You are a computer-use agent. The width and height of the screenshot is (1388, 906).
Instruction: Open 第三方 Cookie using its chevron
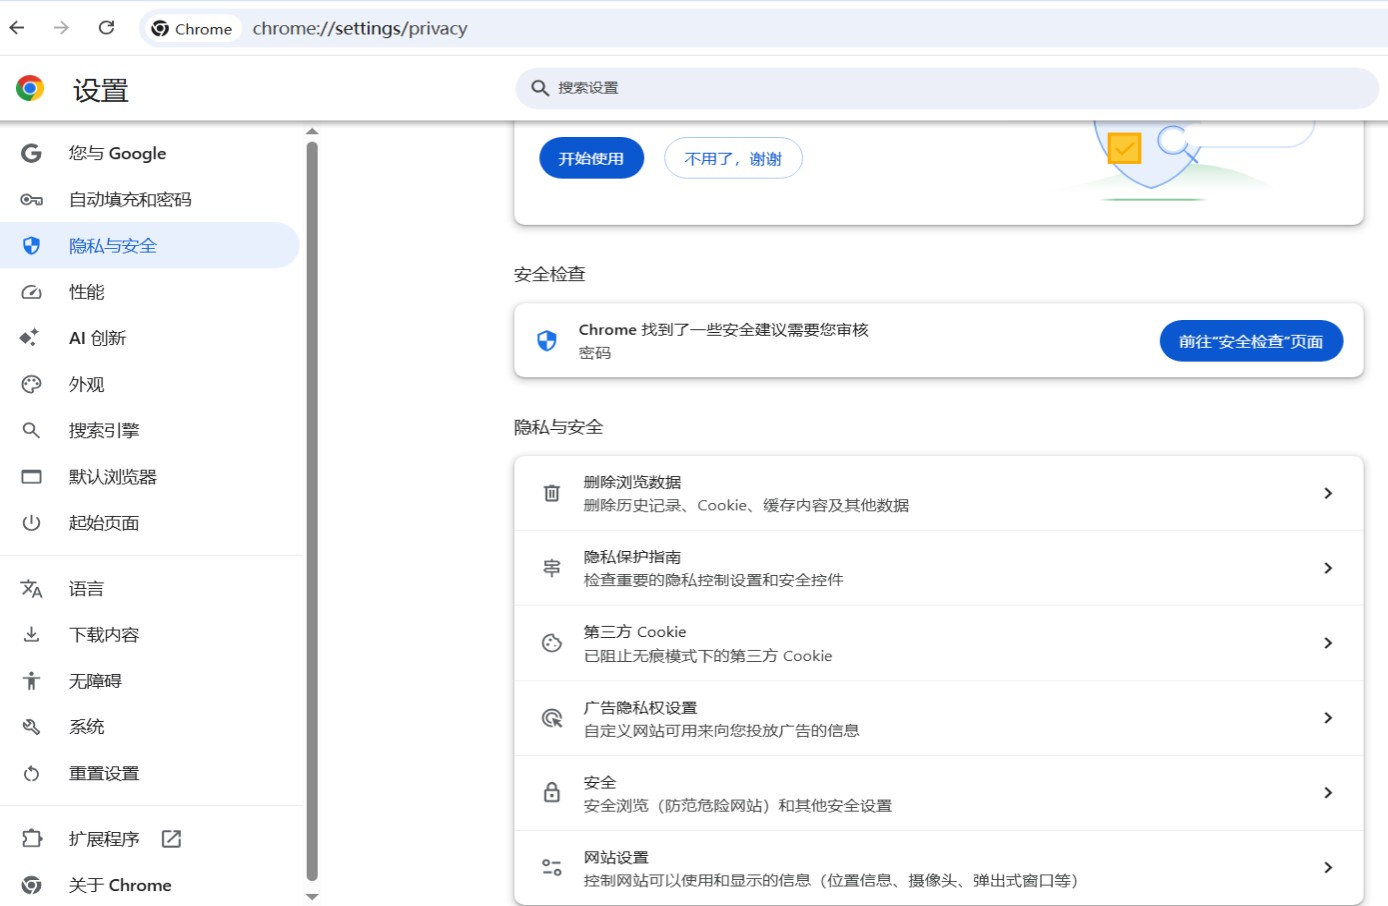coord(1328,643)
